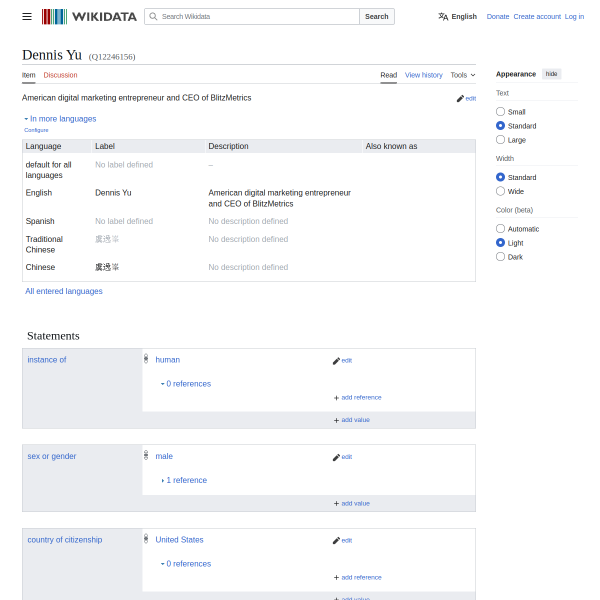Screen dimensions: 600x600
Task: Collapse the In more languages section
Action: pyautogui.click(x=60, y=119)
